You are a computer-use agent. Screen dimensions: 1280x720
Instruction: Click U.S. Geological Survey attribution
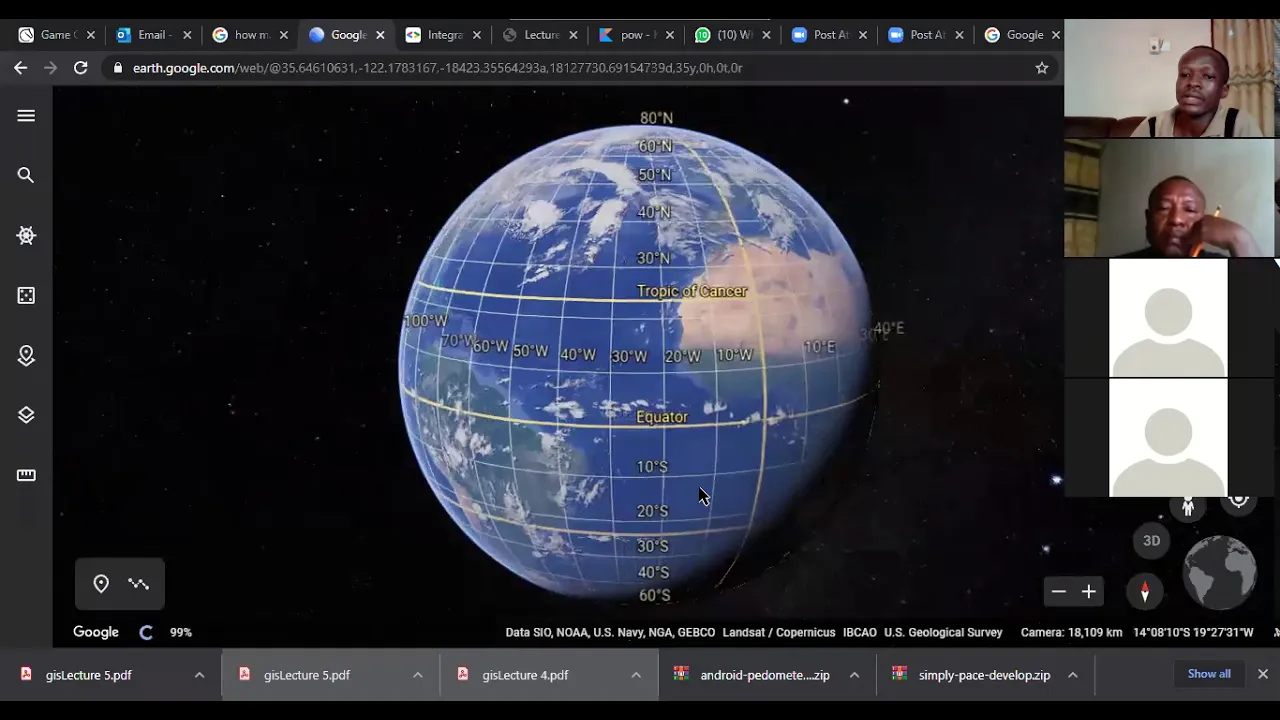[943, 632]
